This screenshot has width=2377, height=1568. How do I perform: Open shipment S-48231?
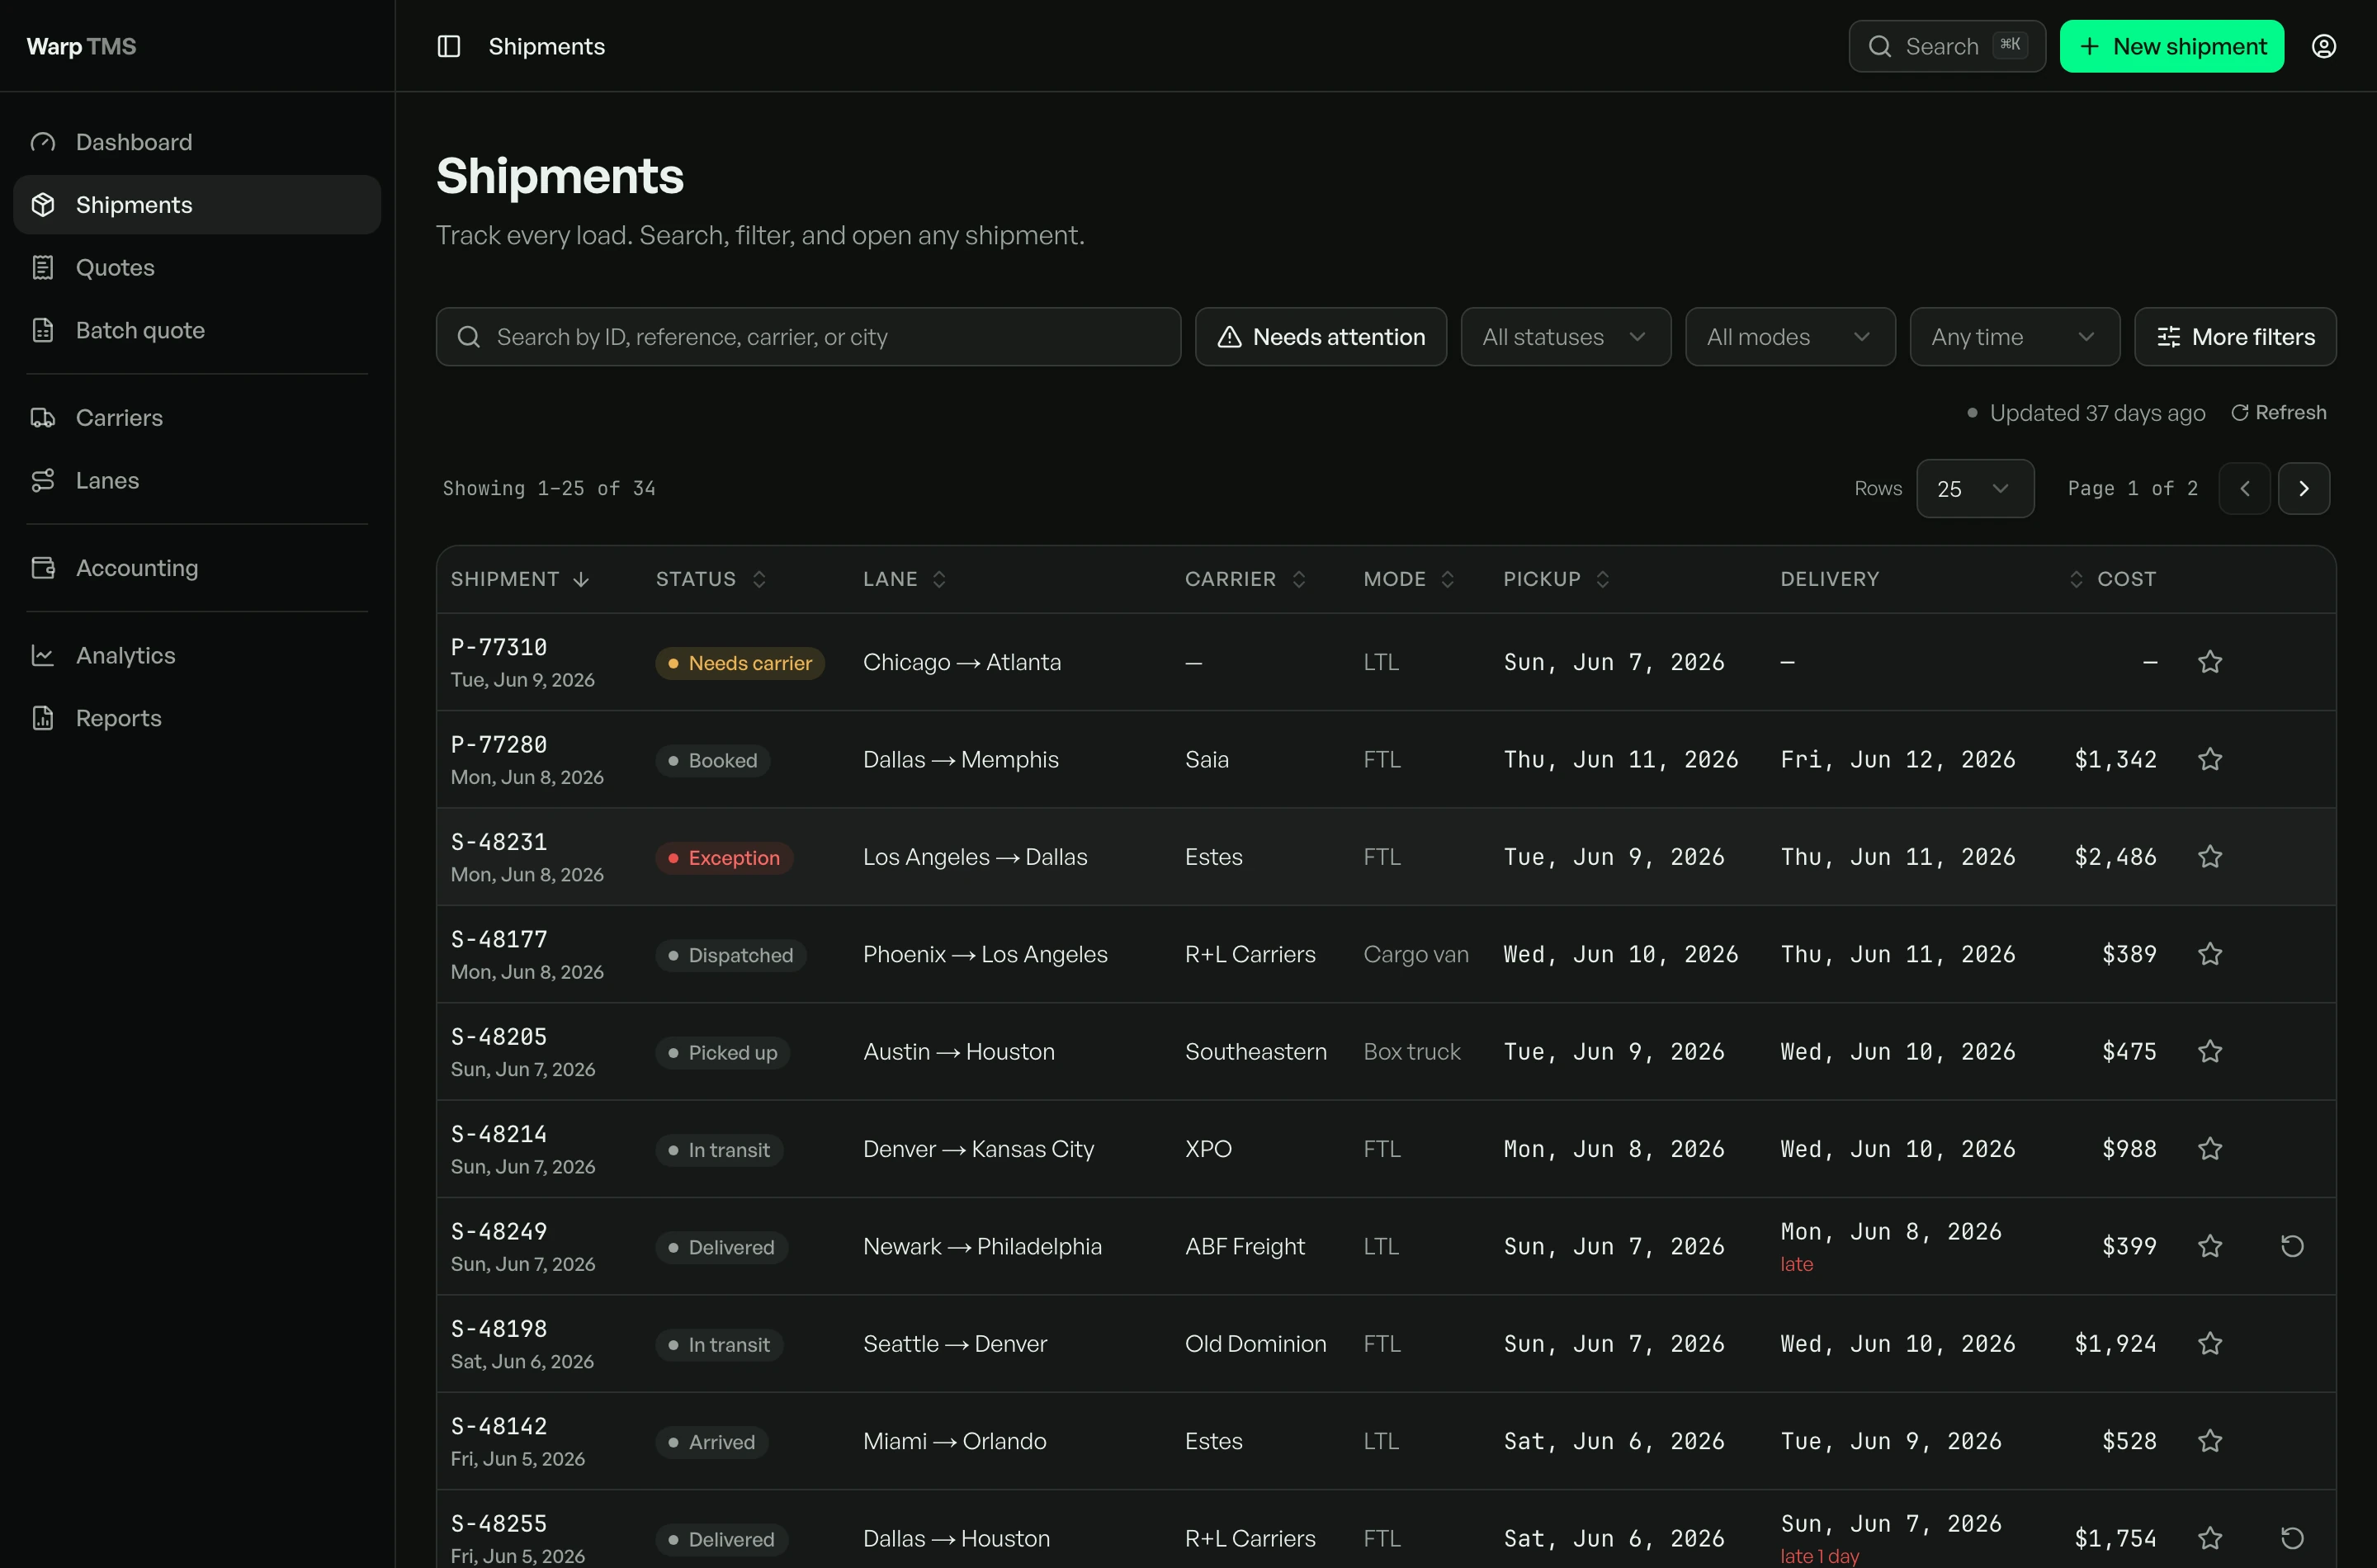(x=498, y=842)
